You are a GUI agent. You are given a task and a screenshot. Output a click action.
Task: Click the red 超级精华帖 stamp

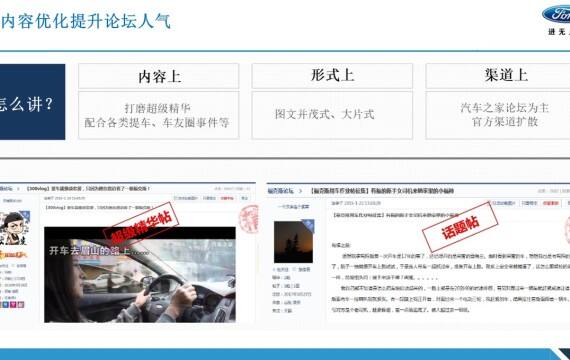click(x=141, y=225)
